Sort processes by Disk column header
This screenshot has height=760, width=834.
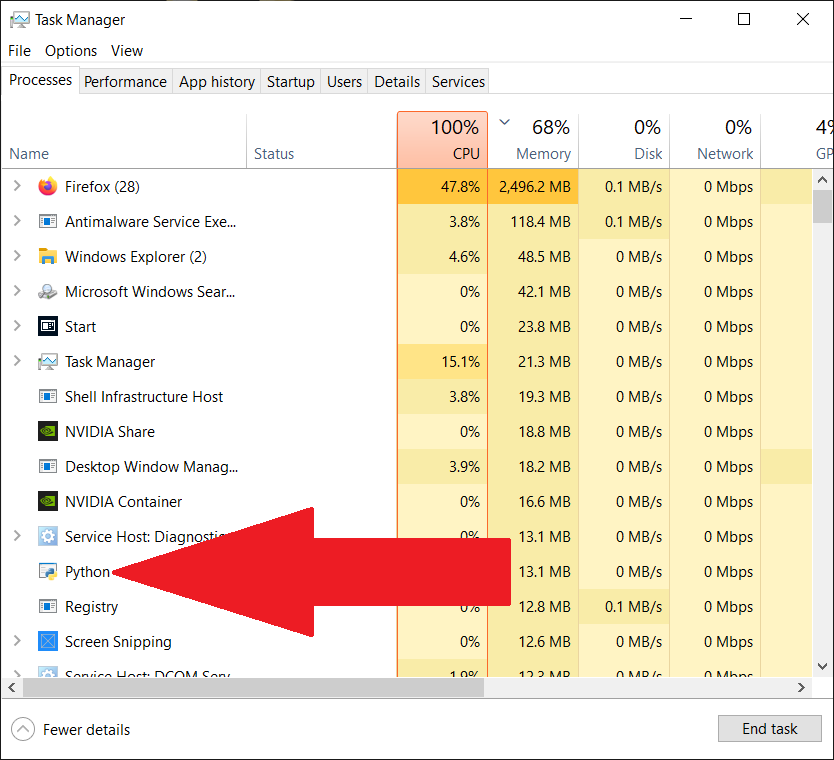(624, 140)
